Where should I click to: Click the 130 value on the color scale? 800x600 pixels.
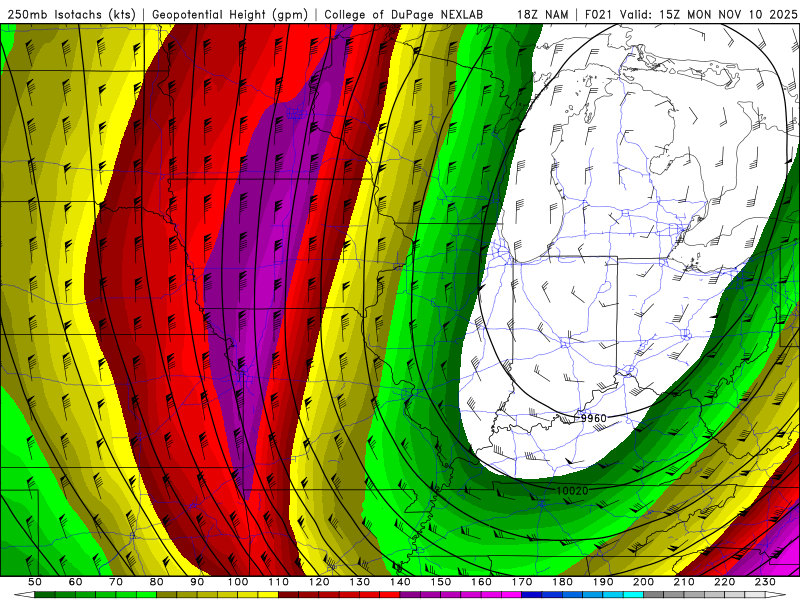[360, 582]
